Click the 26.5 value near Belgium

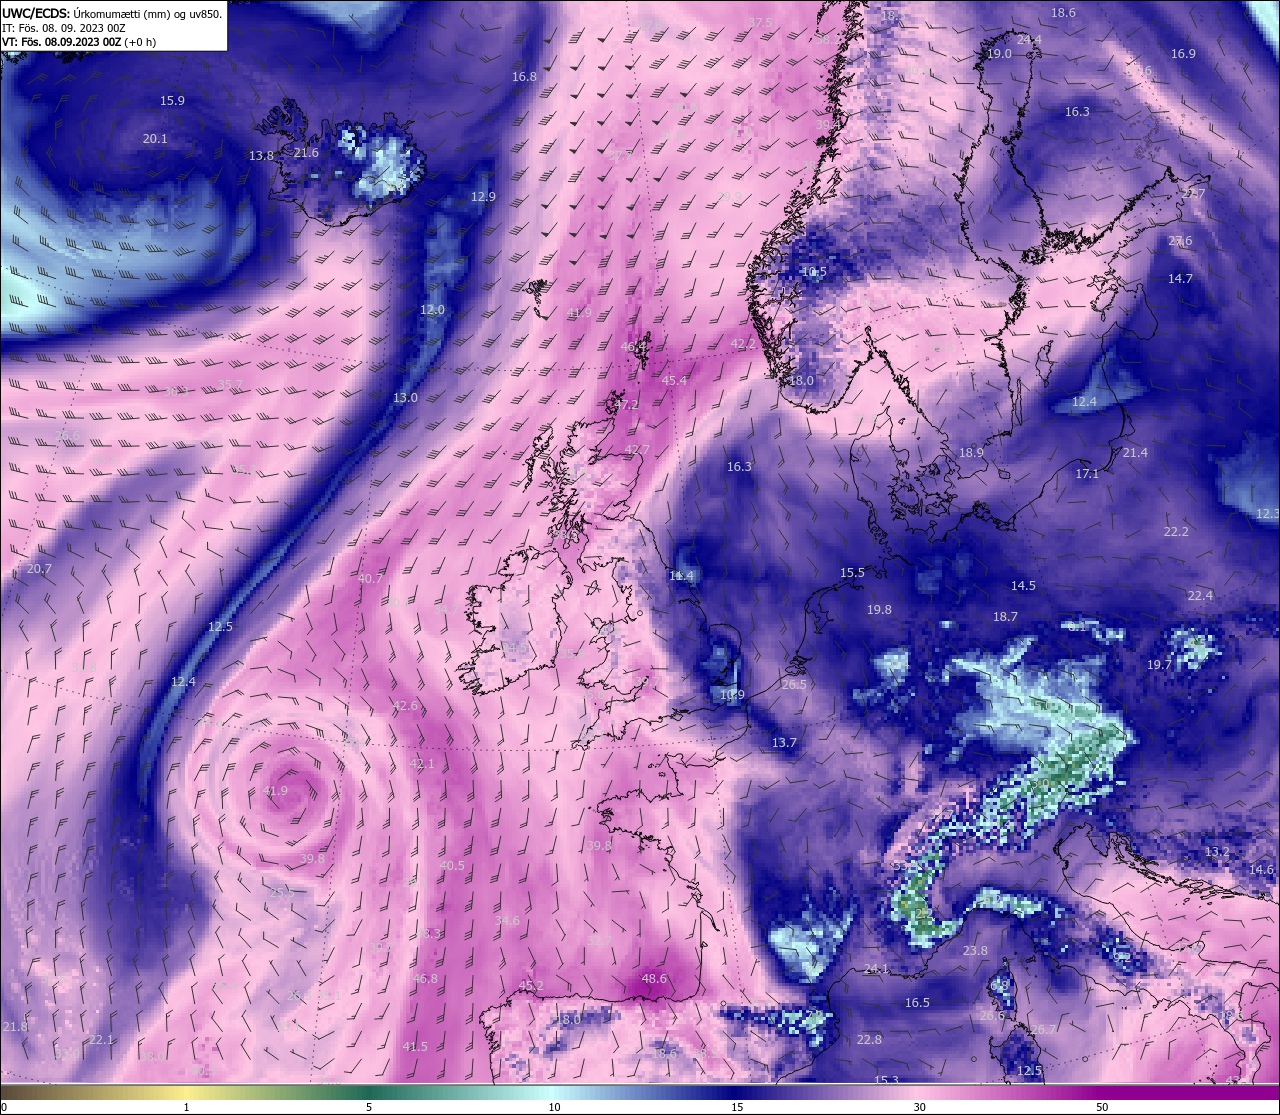[794, 685]
